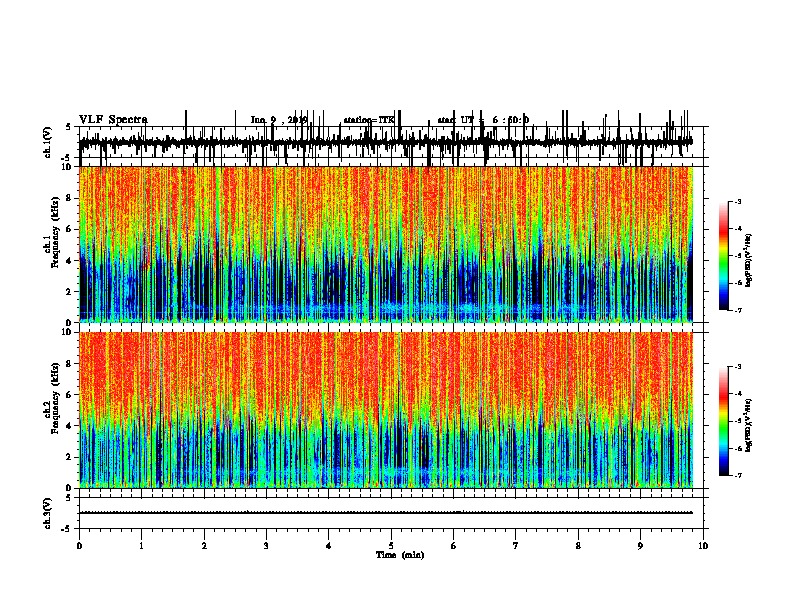
Task: Click the "station=ITK" header label
Action: pos(369,120)
